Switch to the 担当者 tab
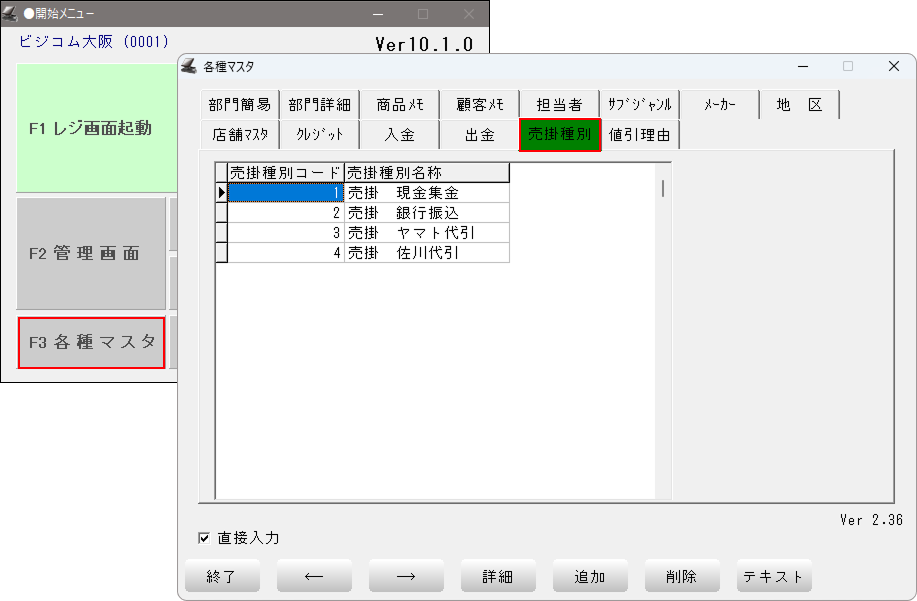This screenshot has height=601, width=917. [559, 105]
